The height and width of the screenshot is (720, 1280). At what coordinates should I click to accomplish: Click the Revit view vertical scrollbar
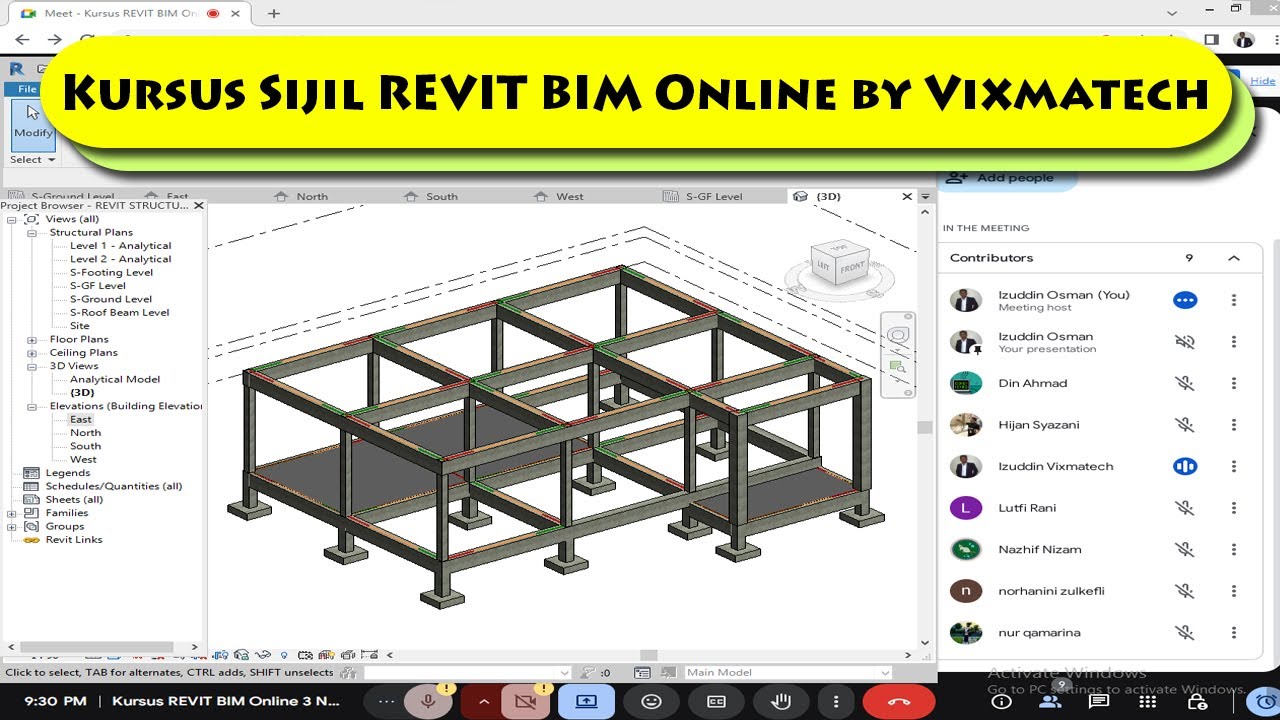[925, 428]
